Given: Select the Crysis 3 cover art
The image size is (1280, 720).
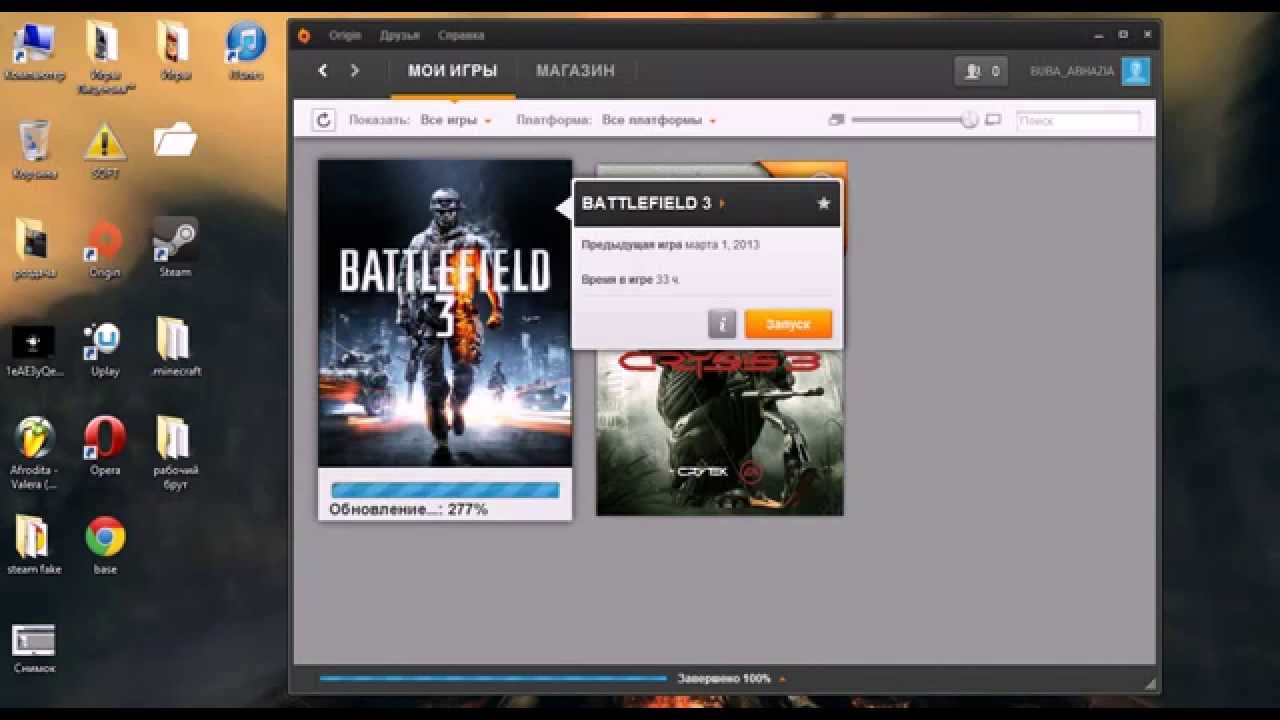Looking at the screenshot, I should coord(720,431).
